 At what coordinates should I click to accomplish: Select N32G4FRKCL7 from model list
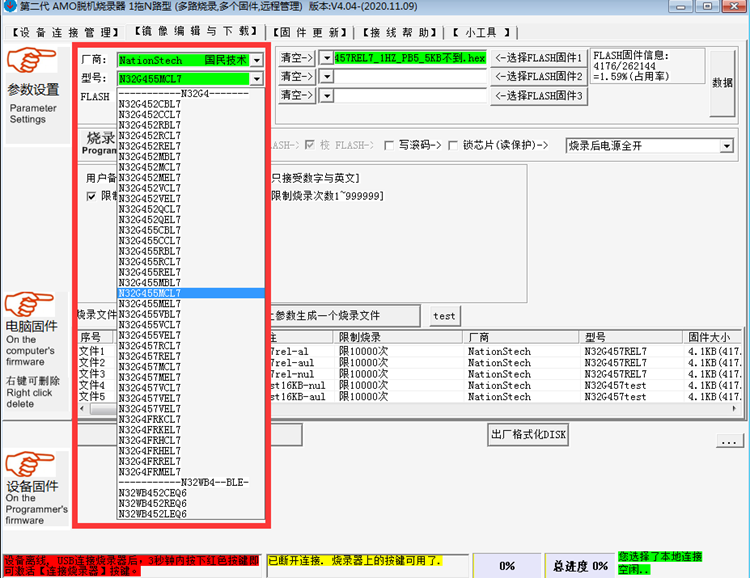click(x=190, y=419)
